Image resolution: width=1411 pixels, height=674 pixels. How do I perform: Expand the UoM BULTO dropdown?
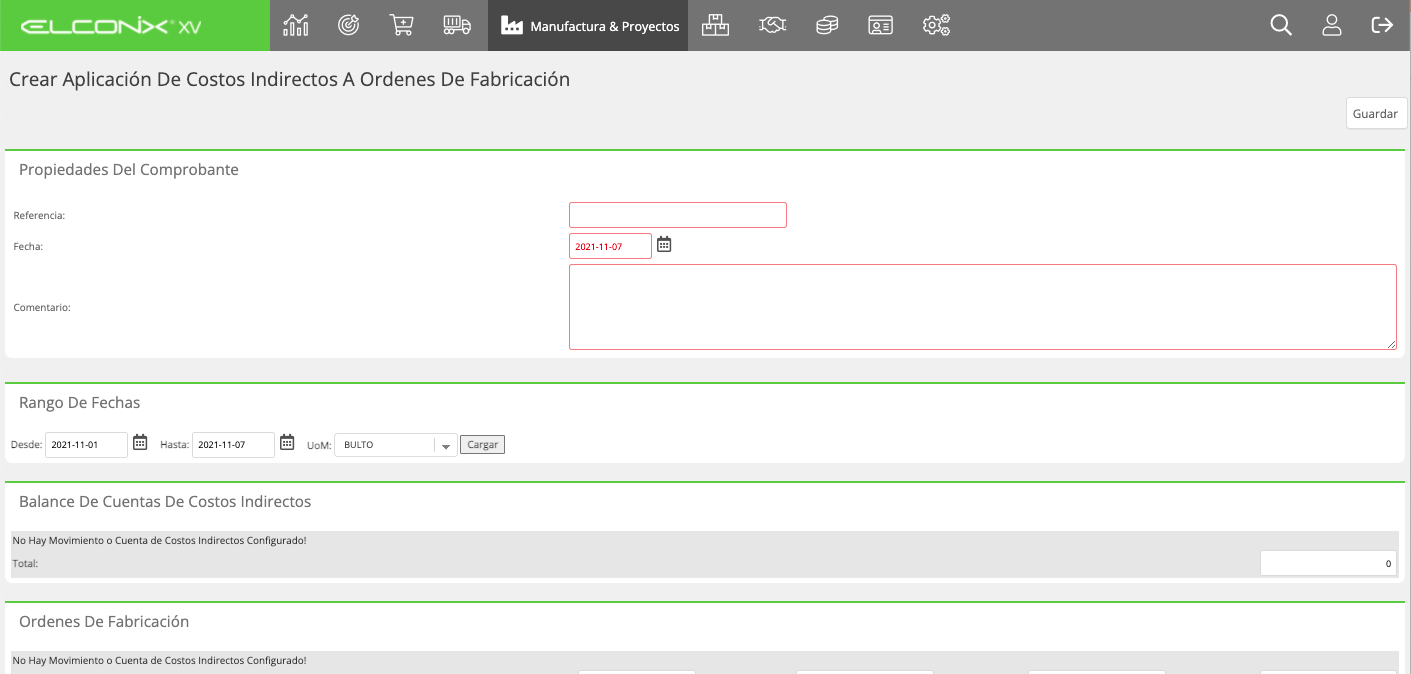click(396, 445)
